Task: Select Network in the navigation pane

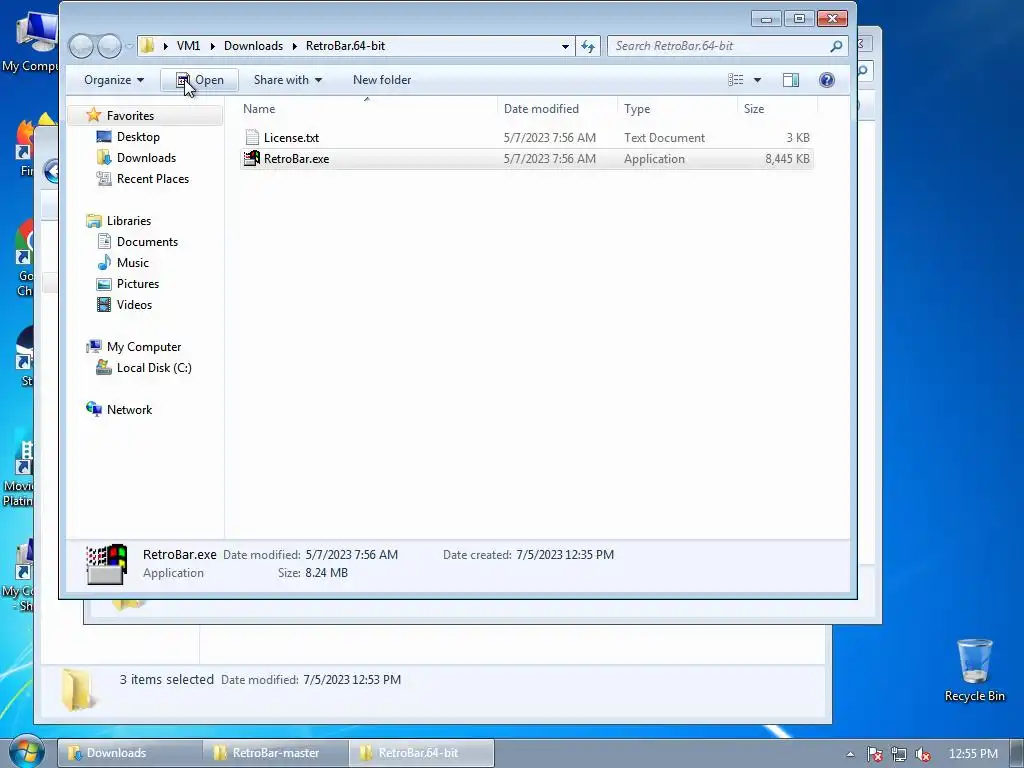Action: tap(129, 409)
